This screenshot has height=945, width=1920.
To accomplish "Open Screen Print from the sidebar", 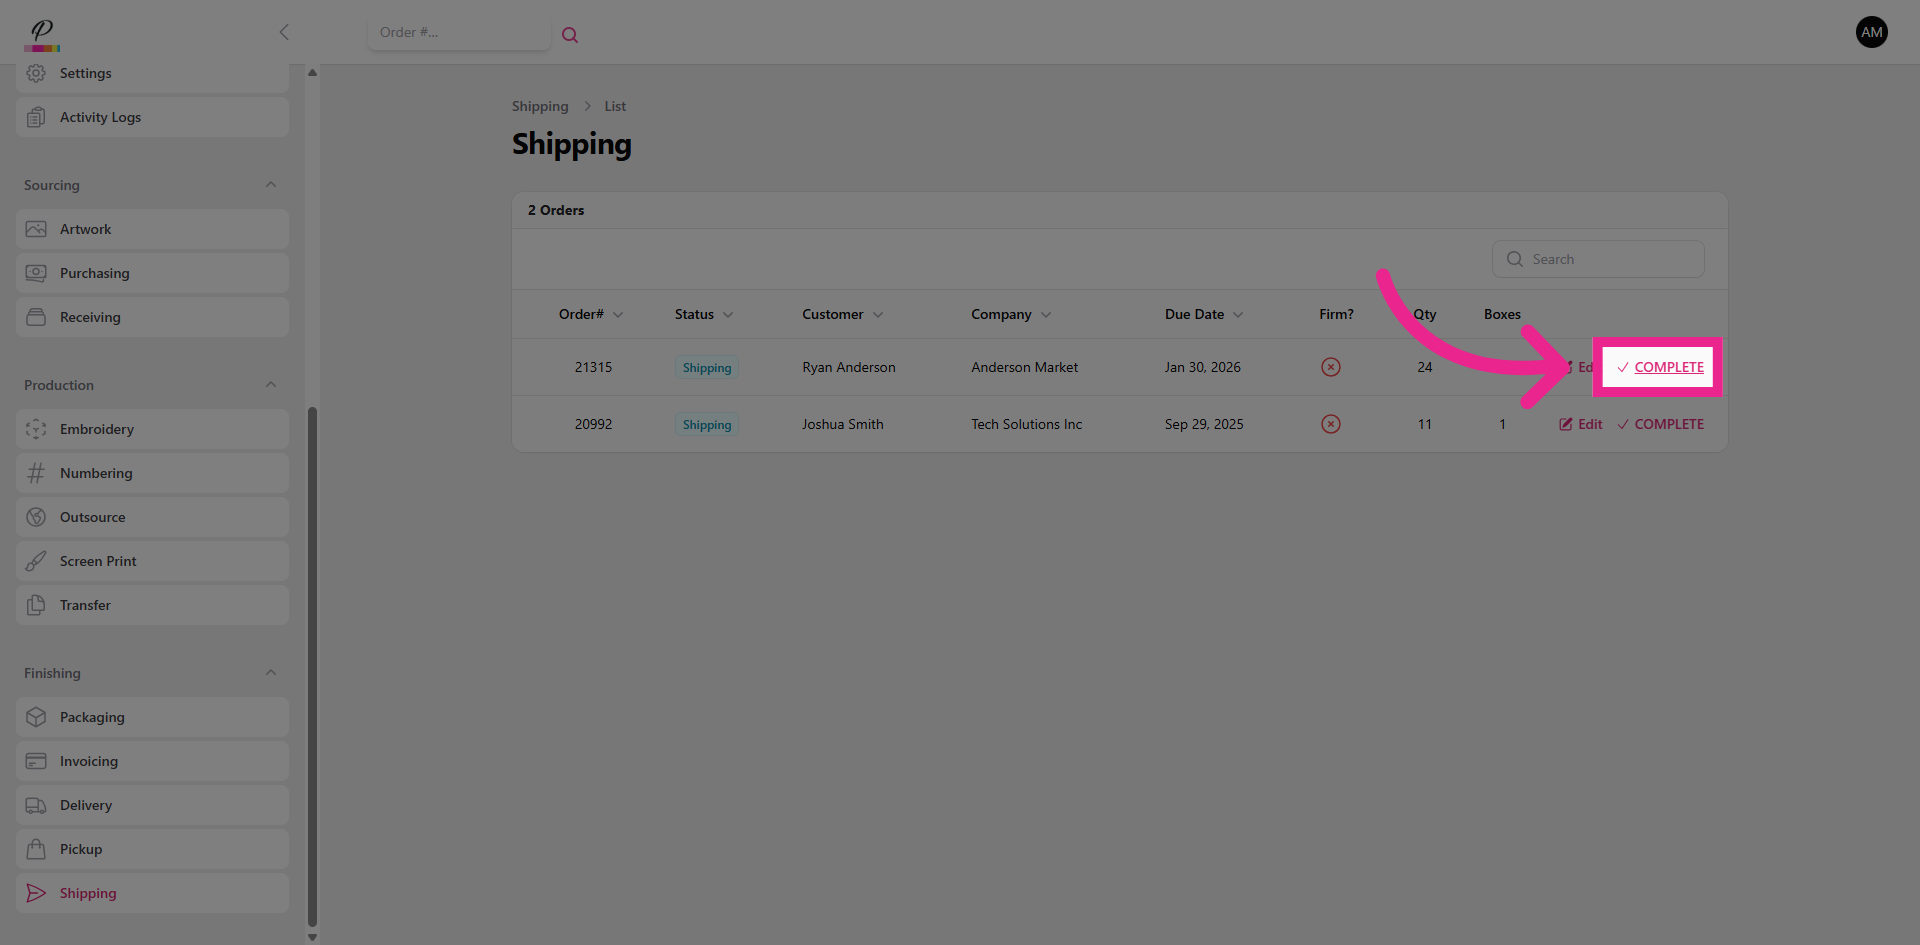I will [x=98, y=561].
